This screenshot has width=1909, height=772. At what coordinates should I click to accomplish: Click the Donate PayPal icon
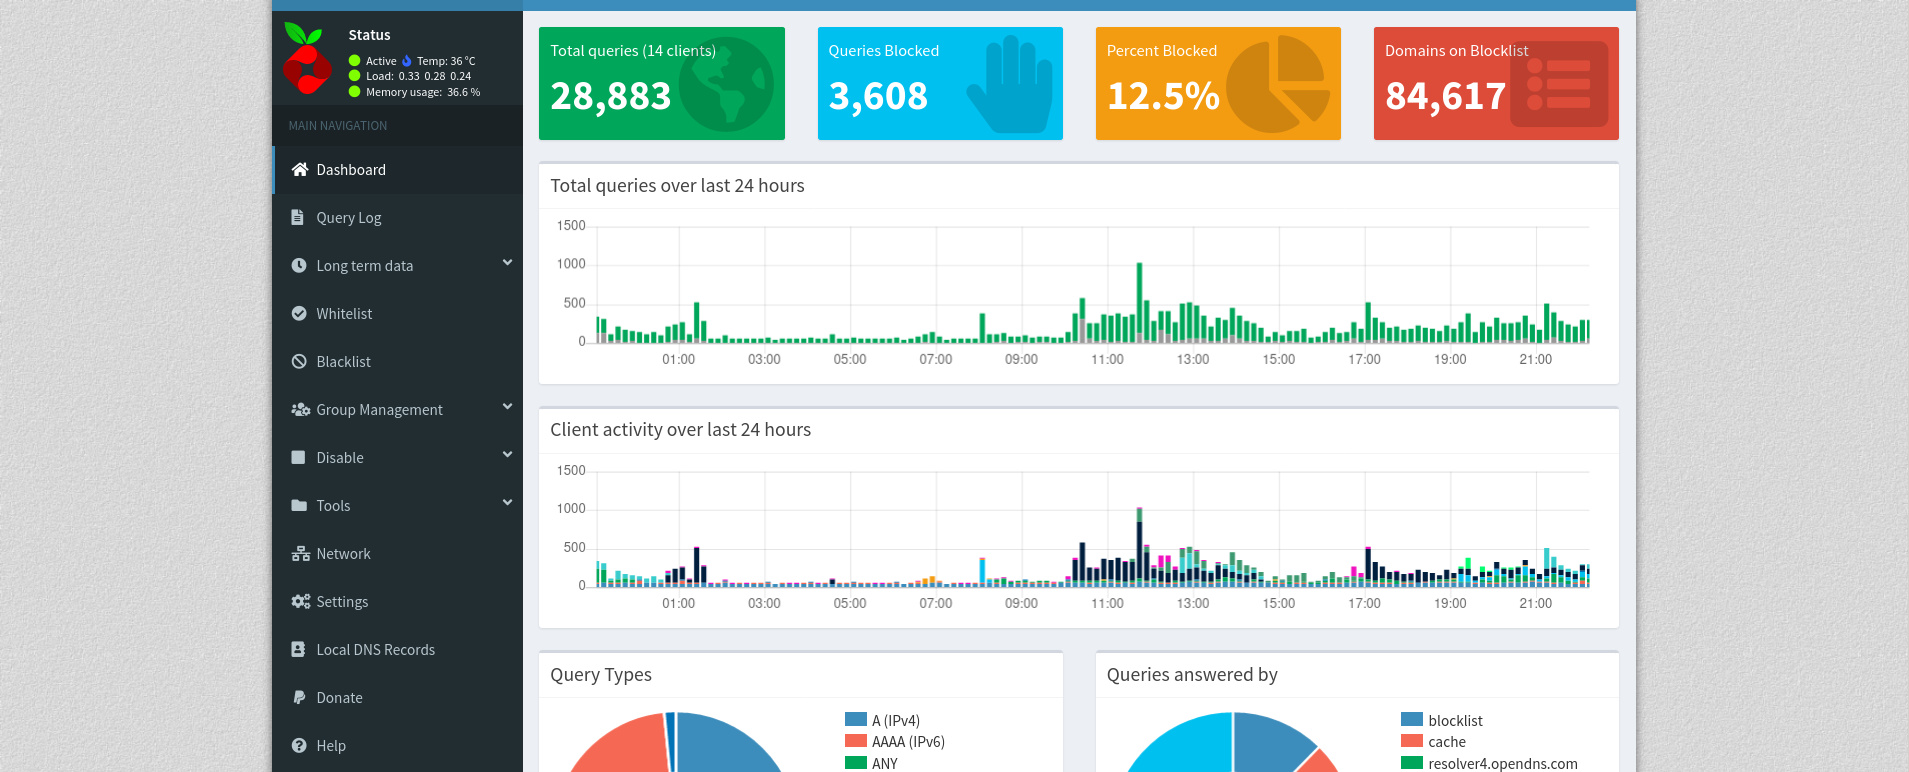coord(298,697)
